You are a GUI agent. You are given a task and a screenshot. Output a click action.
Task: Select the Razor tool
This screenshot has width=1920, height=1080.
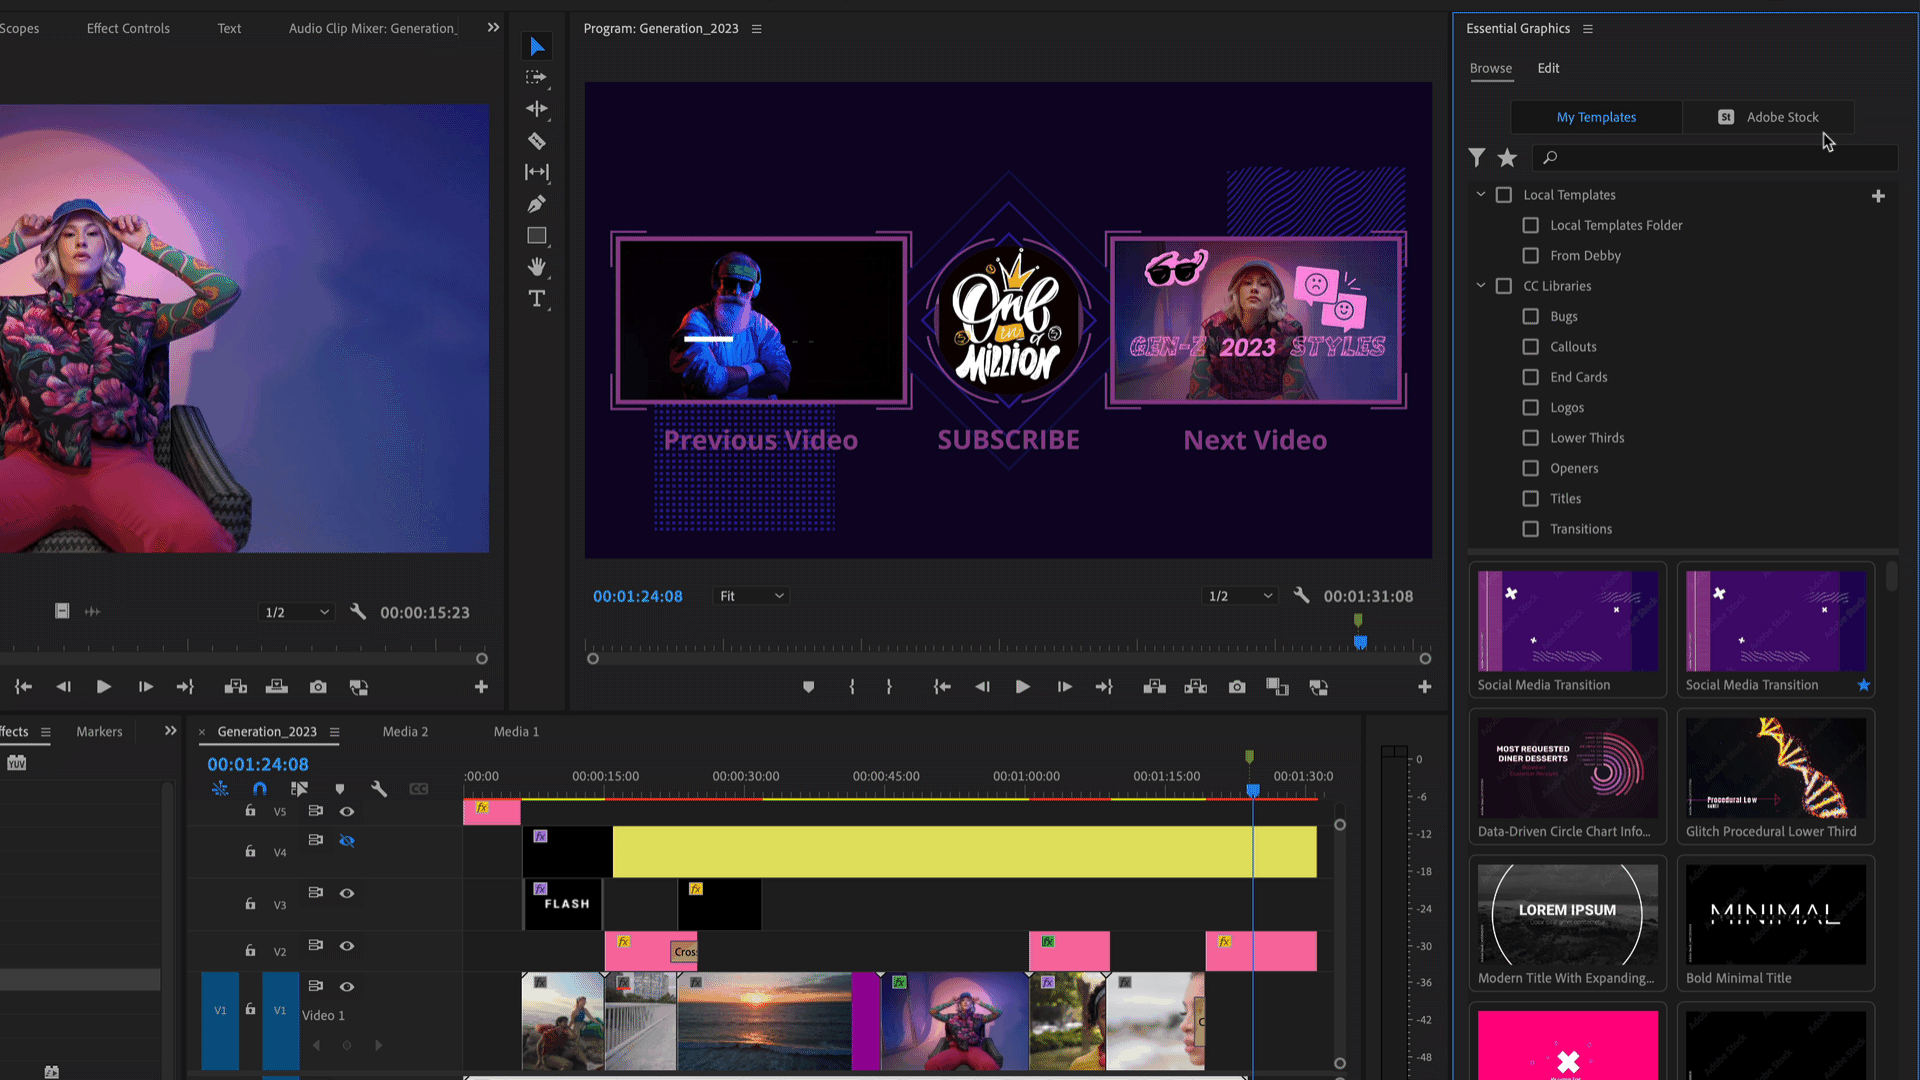point(537,141)
